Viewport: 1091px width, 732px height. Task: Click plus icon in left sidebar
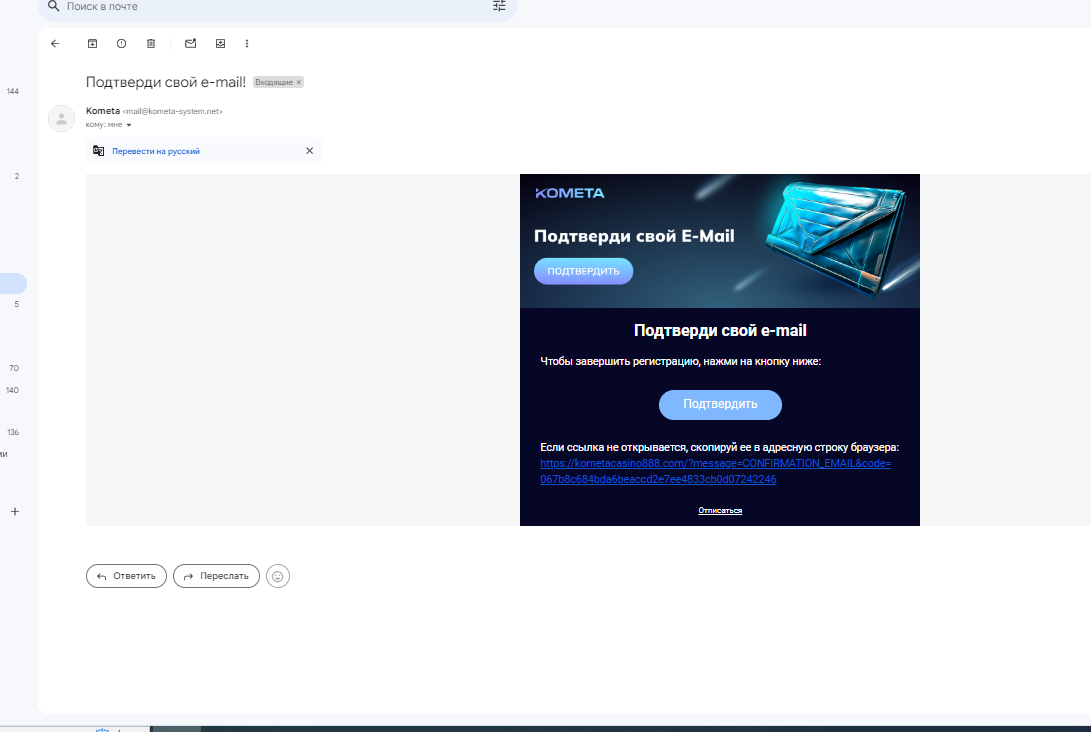(15, 511)
